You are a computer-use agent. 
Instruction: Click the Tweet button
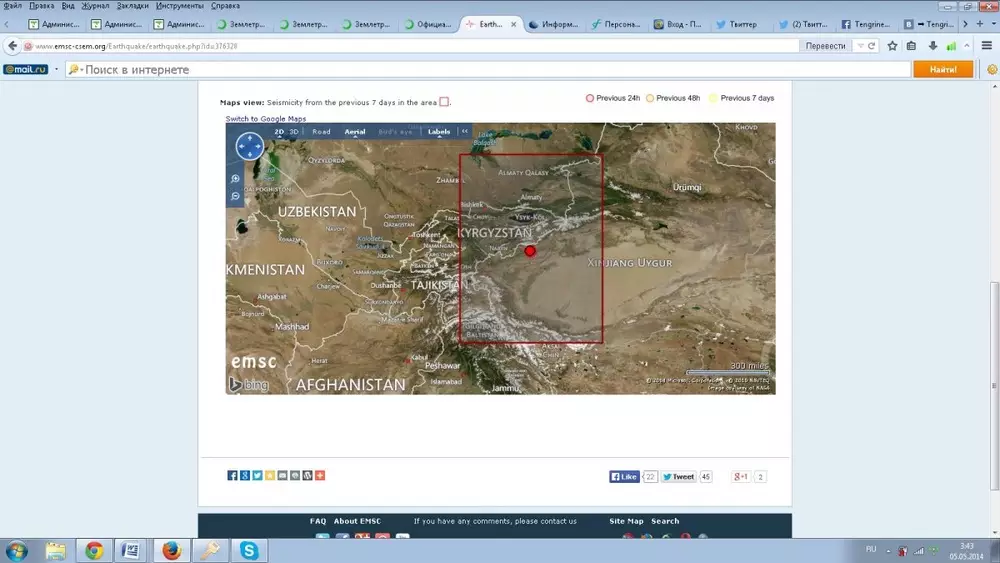click(x=678, y=477)
